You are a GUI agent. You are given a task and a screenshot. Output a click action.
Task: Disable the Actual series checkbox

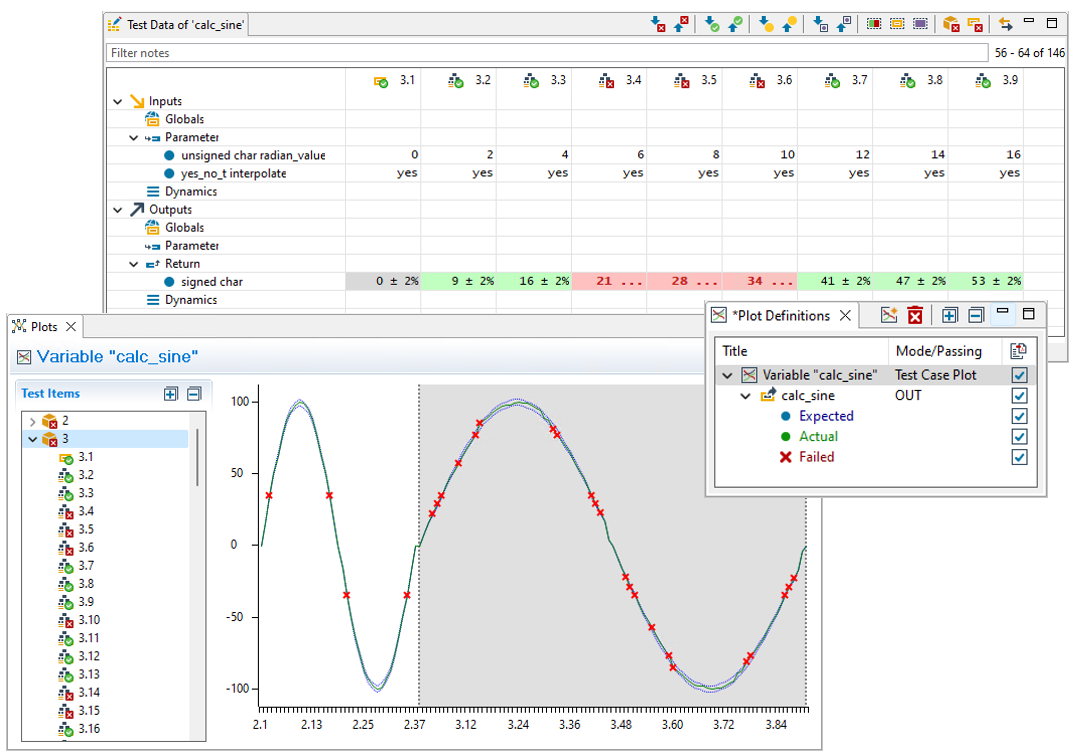[x=1019, y=437]
